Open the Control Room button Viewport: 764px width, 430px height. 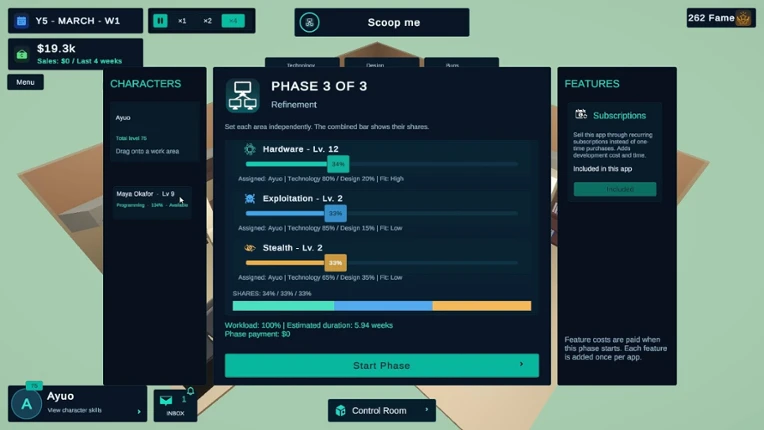coord(382,411)
